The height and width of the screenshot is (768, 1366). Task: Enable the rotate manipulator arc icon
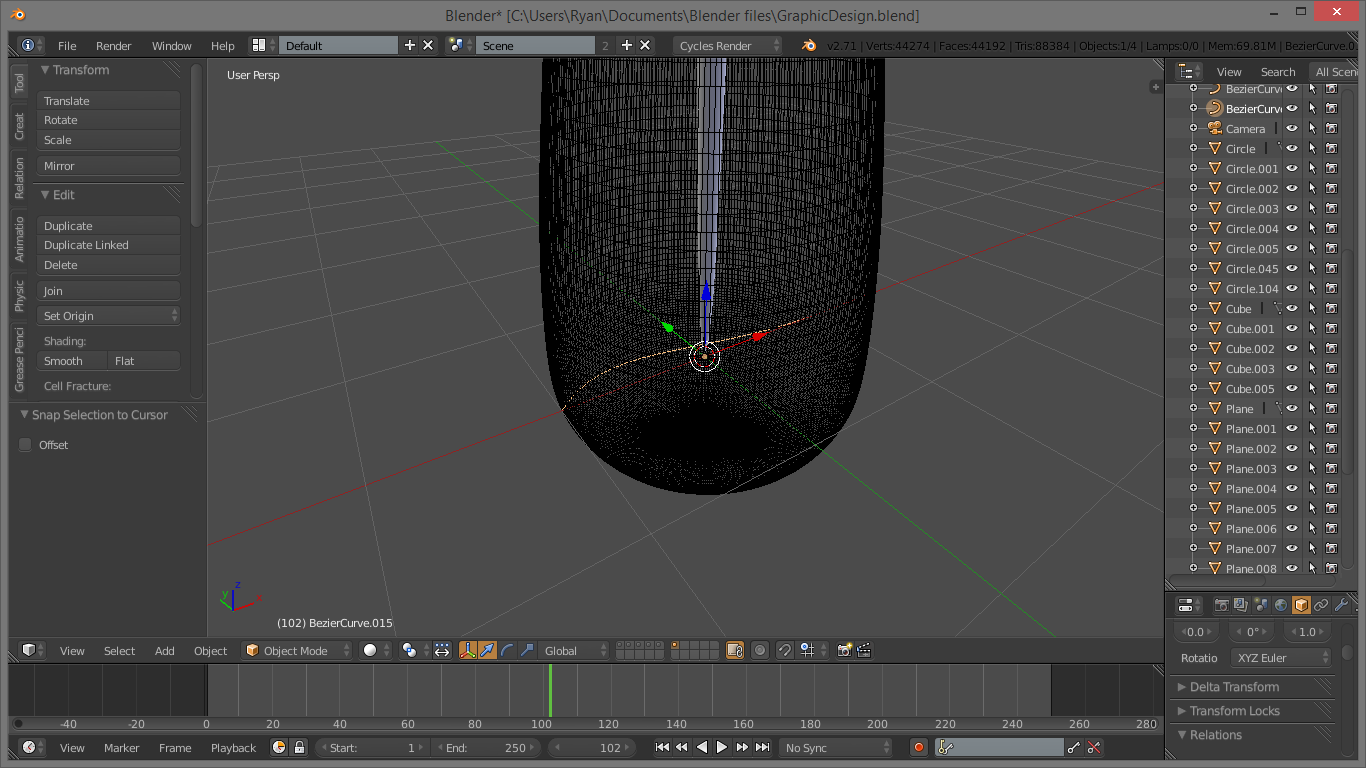coord(507,650)
